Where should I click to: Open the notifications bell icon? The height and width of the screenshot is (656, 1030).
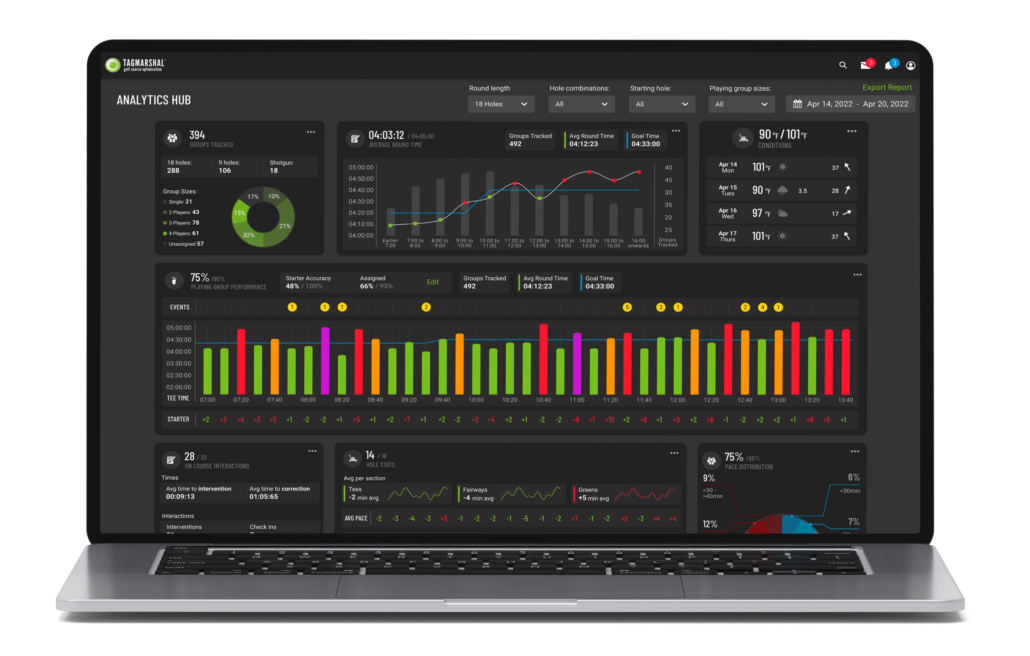coord(888,66)
